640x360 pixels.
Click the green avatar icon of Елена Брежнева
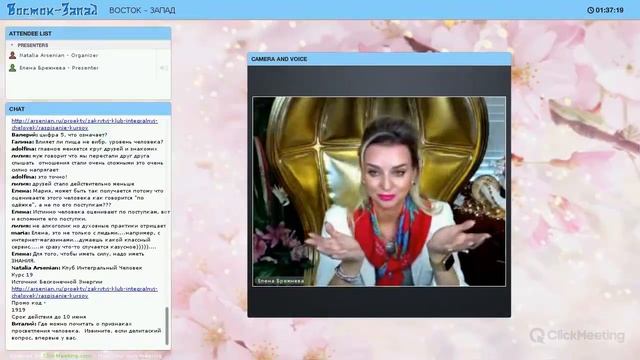[13, 68]
